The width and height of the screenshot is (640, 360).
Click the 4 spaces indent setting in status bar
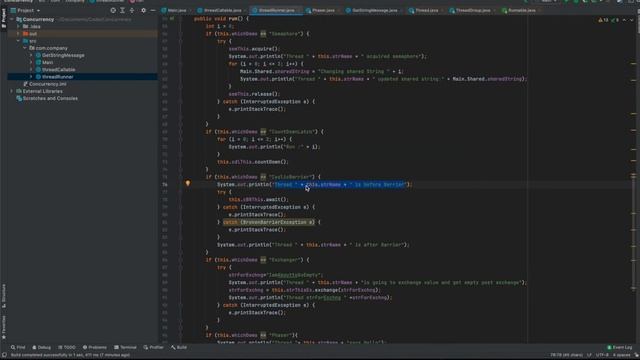[622, 355]
